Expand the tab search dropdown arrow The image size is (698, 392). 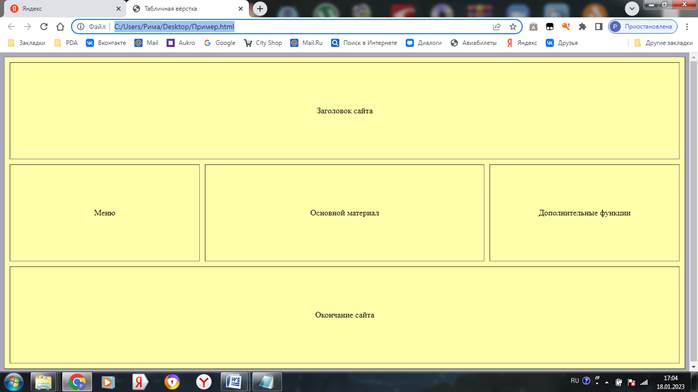(632, 8)
